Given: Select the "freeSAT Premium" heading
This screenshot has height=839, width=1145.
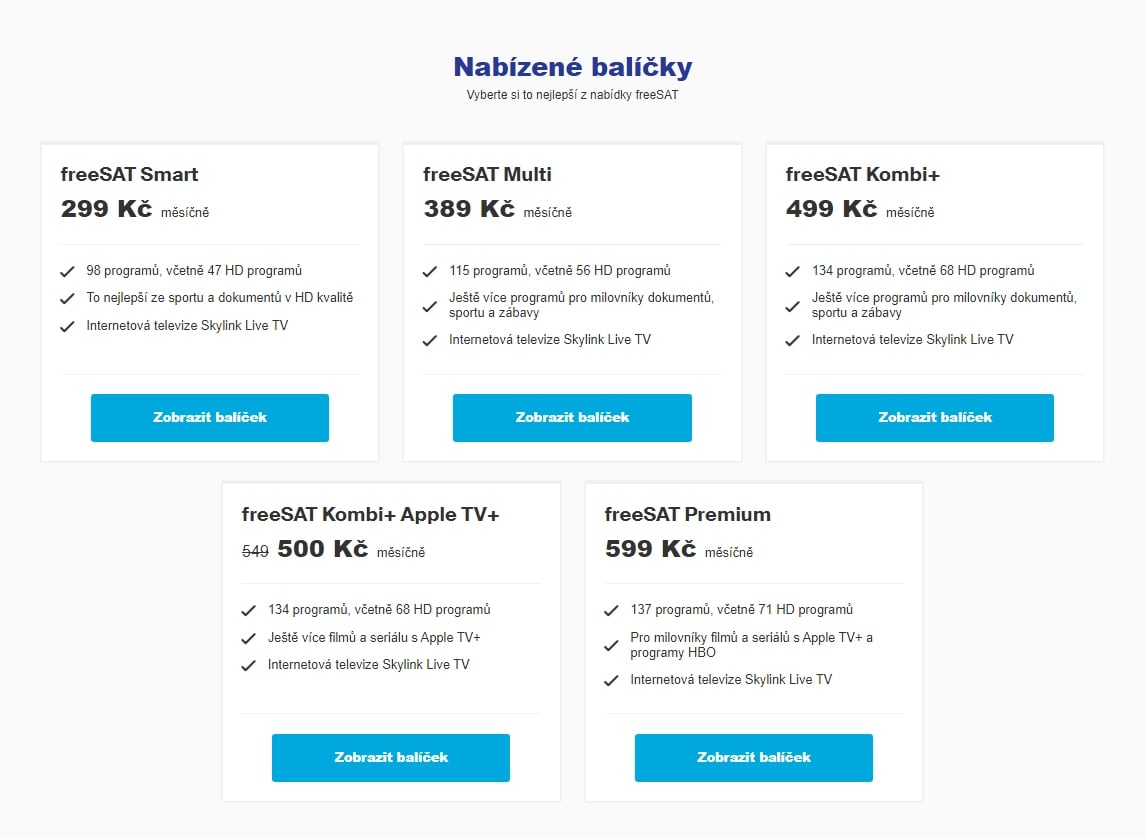Looking at the screenshot, I should click(687, 514).
